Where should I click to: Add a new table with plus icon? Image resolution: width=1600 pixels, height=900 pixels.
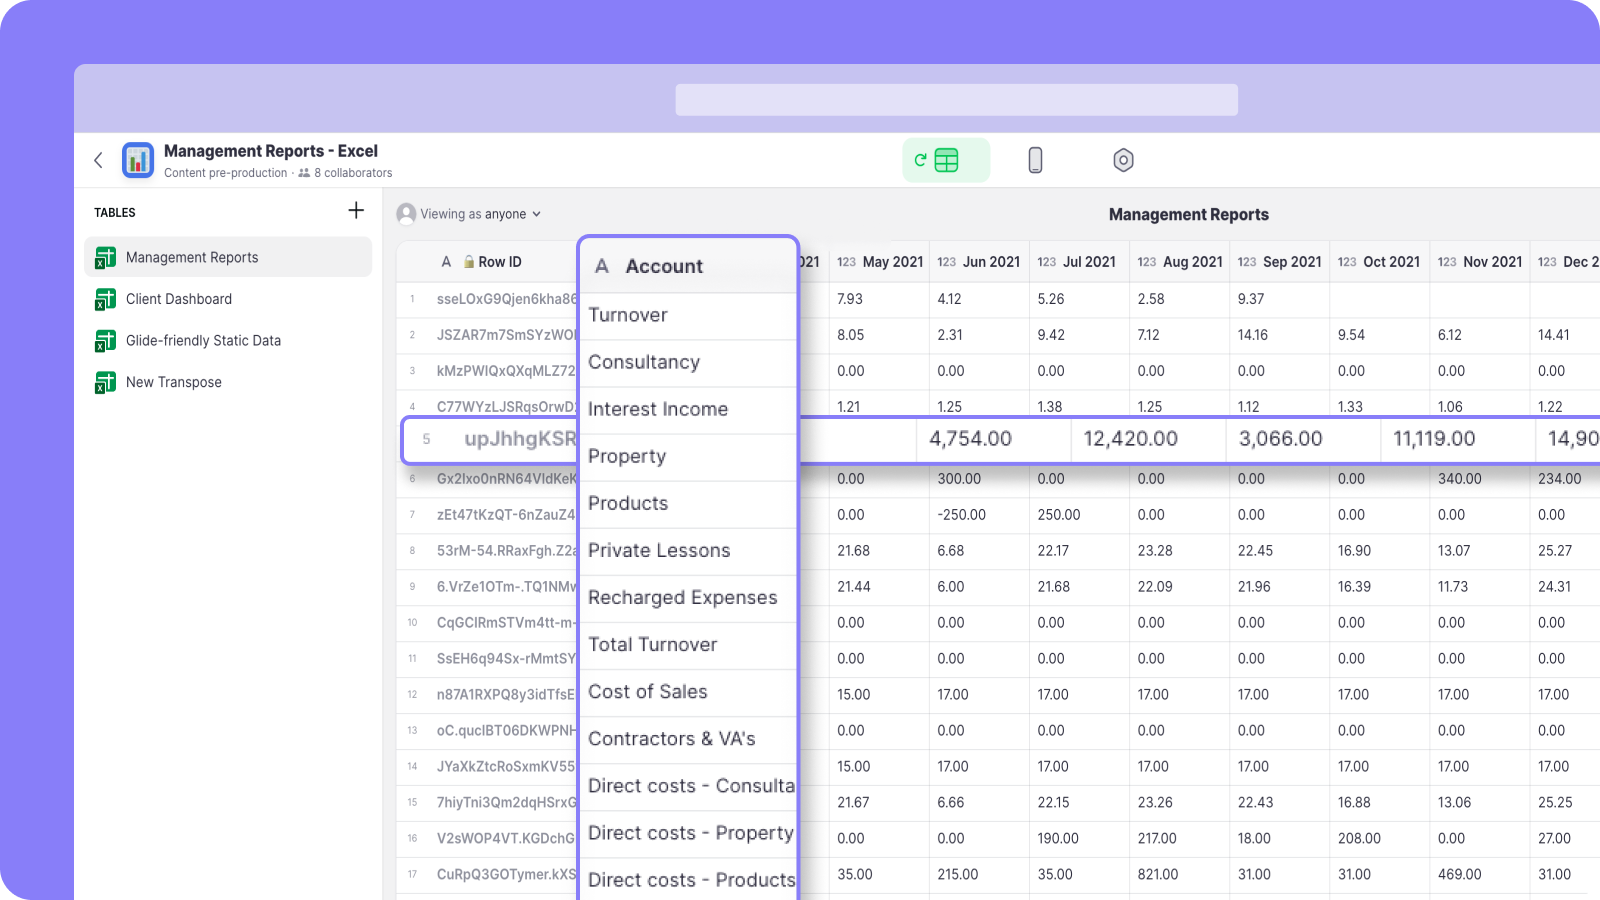(x=356, y=210)
